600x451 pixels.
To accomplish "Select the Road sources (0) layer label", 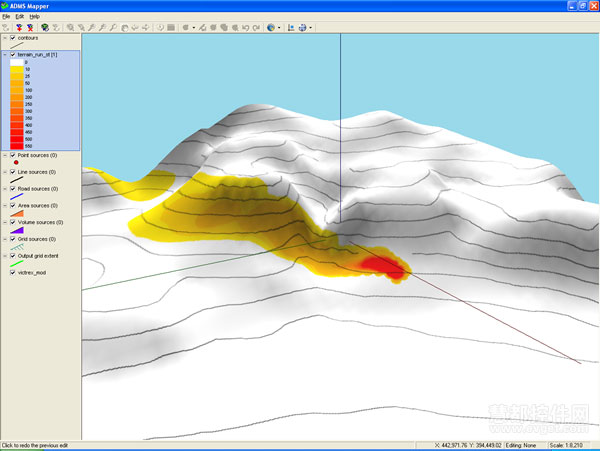I will pyautogui.click(x=38, y=189).
